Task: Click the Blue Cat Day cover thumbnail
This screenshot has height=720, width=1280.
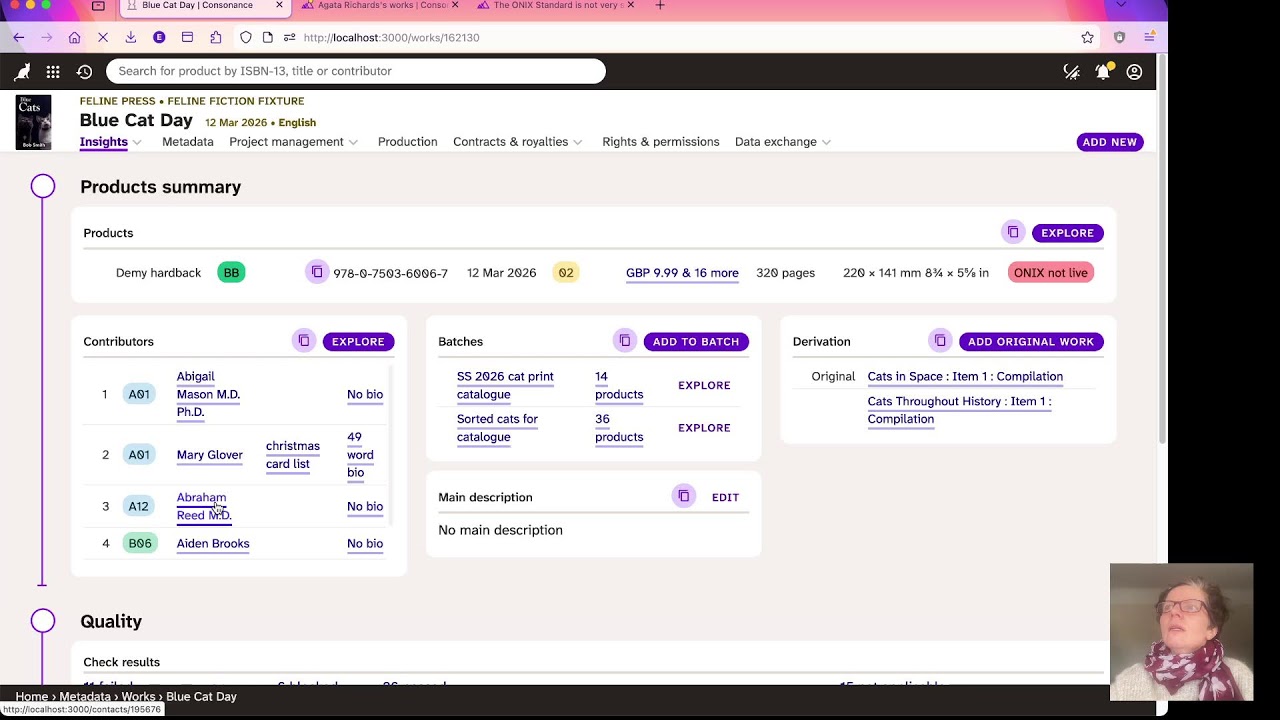Action: 33,122
